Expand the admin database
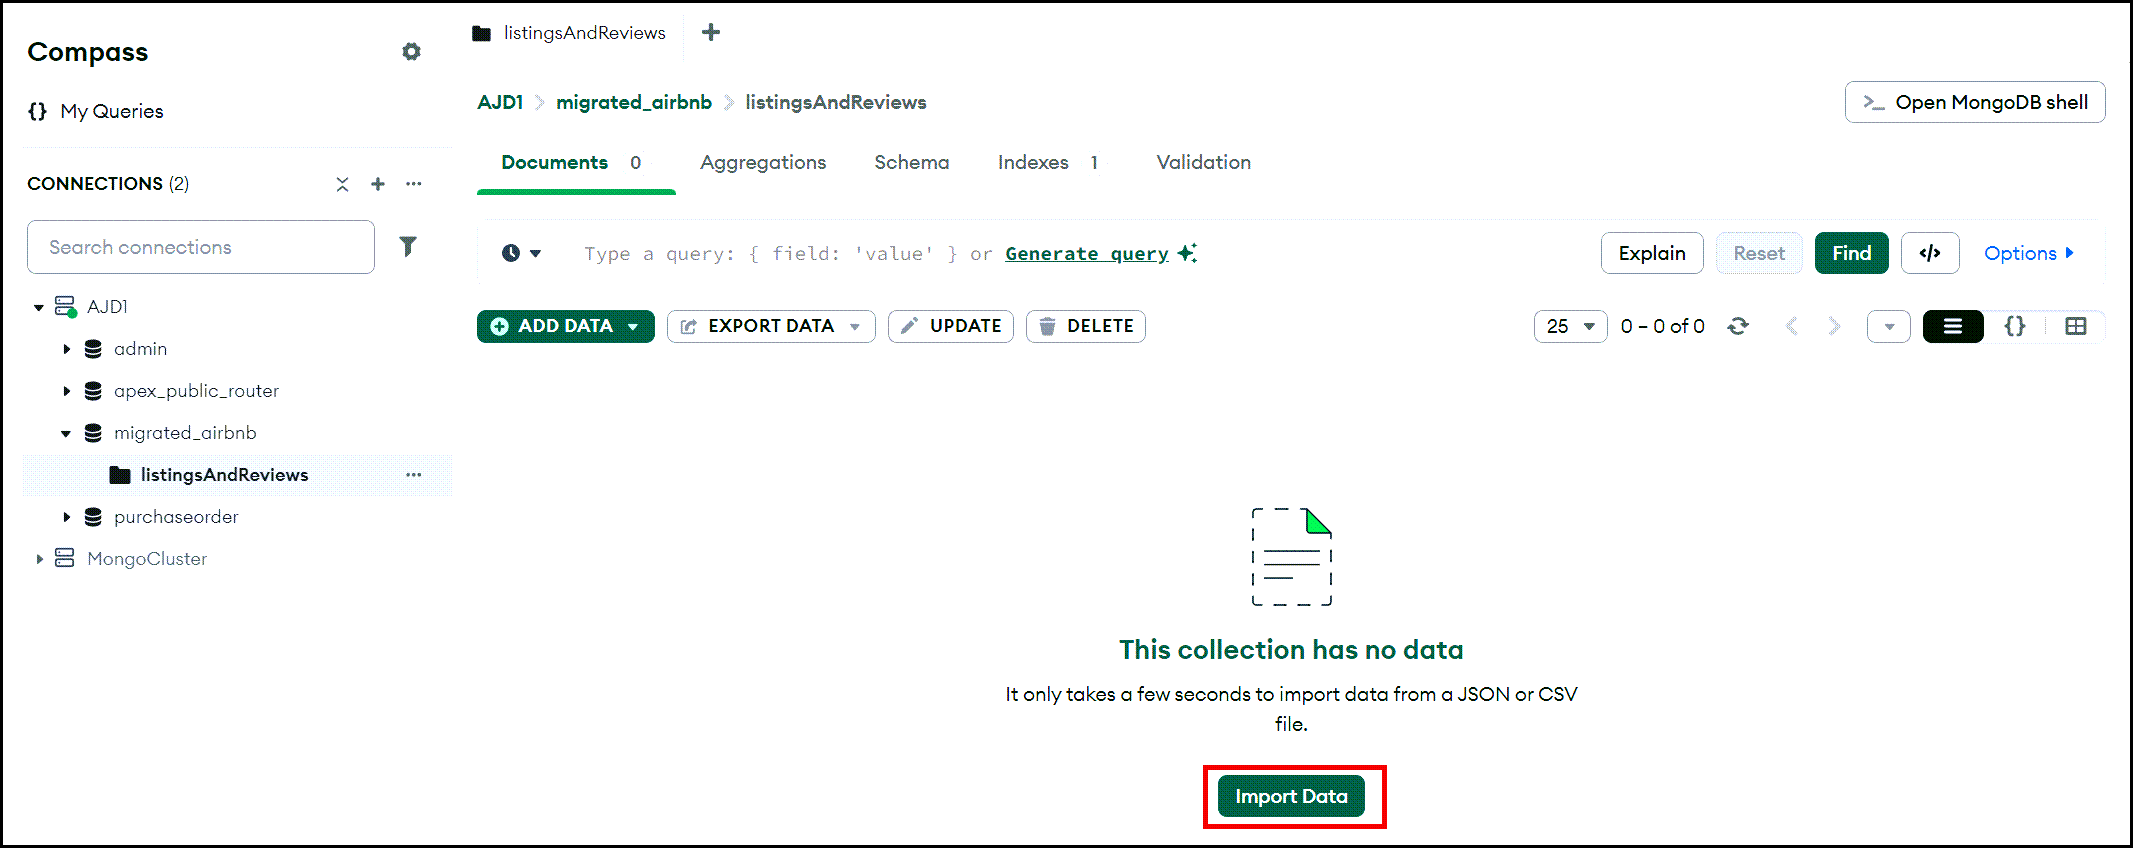The height and width of the screenshot is (848, 2133). point(66,349)
